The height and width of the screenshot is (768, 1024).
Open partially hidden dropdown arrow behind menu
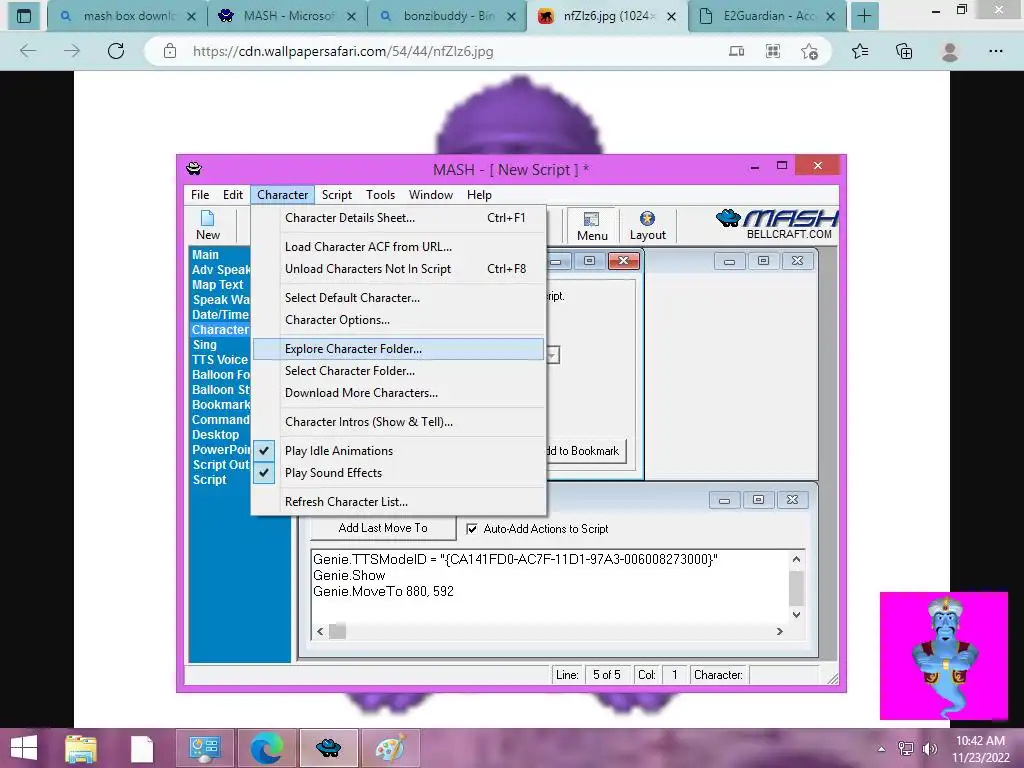[x=553, y=355]
